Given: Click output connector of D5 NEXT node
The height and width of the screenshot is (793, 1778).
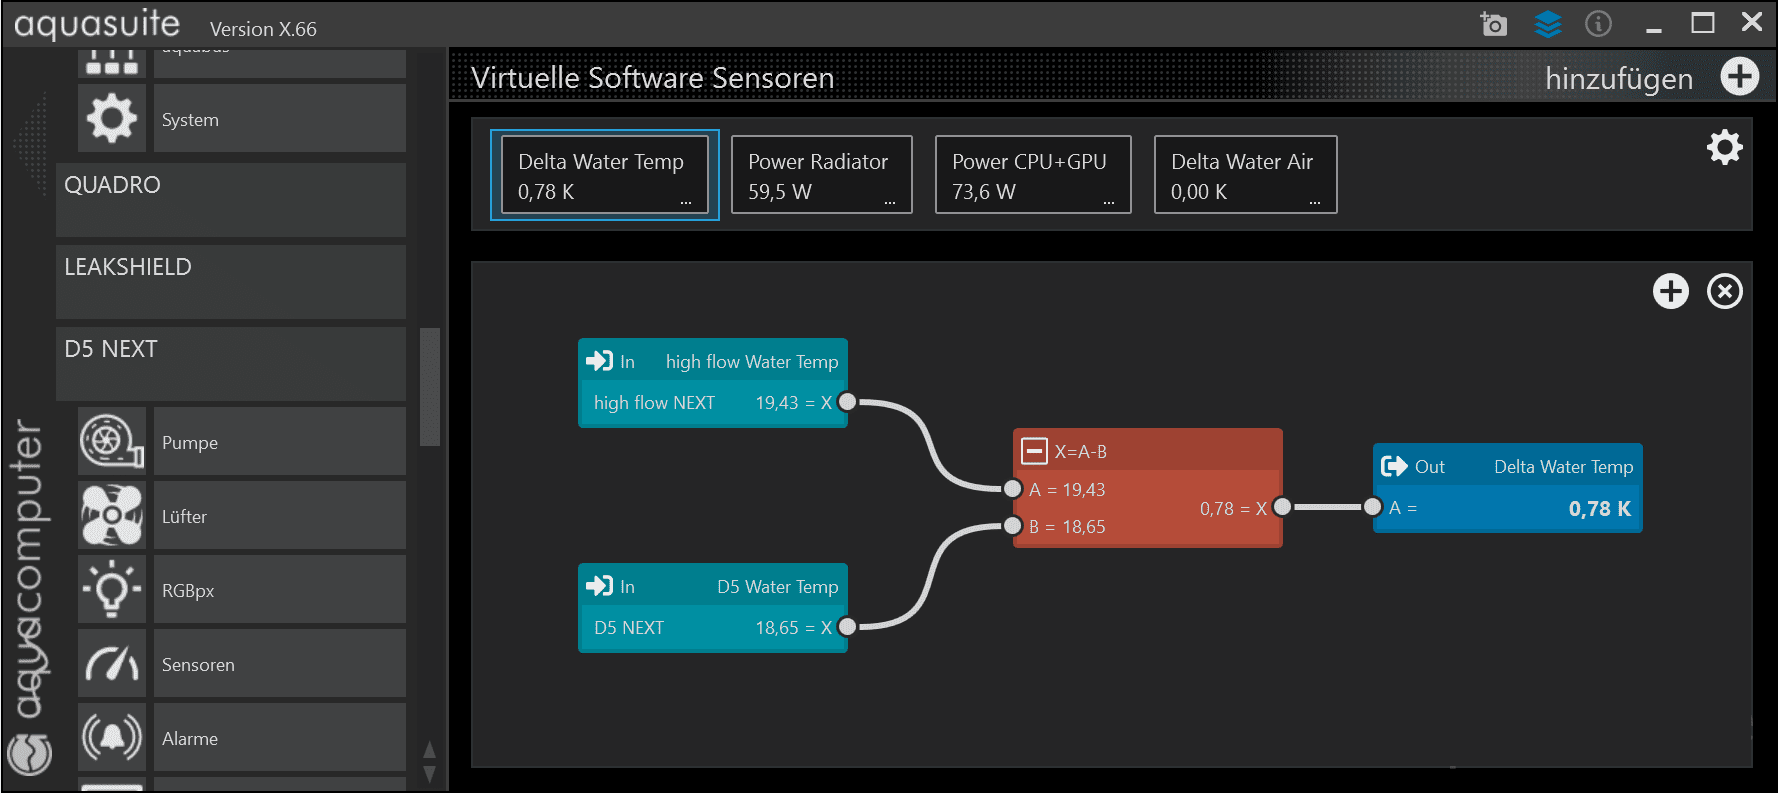Looking at the screenshot, I should 847,627.
